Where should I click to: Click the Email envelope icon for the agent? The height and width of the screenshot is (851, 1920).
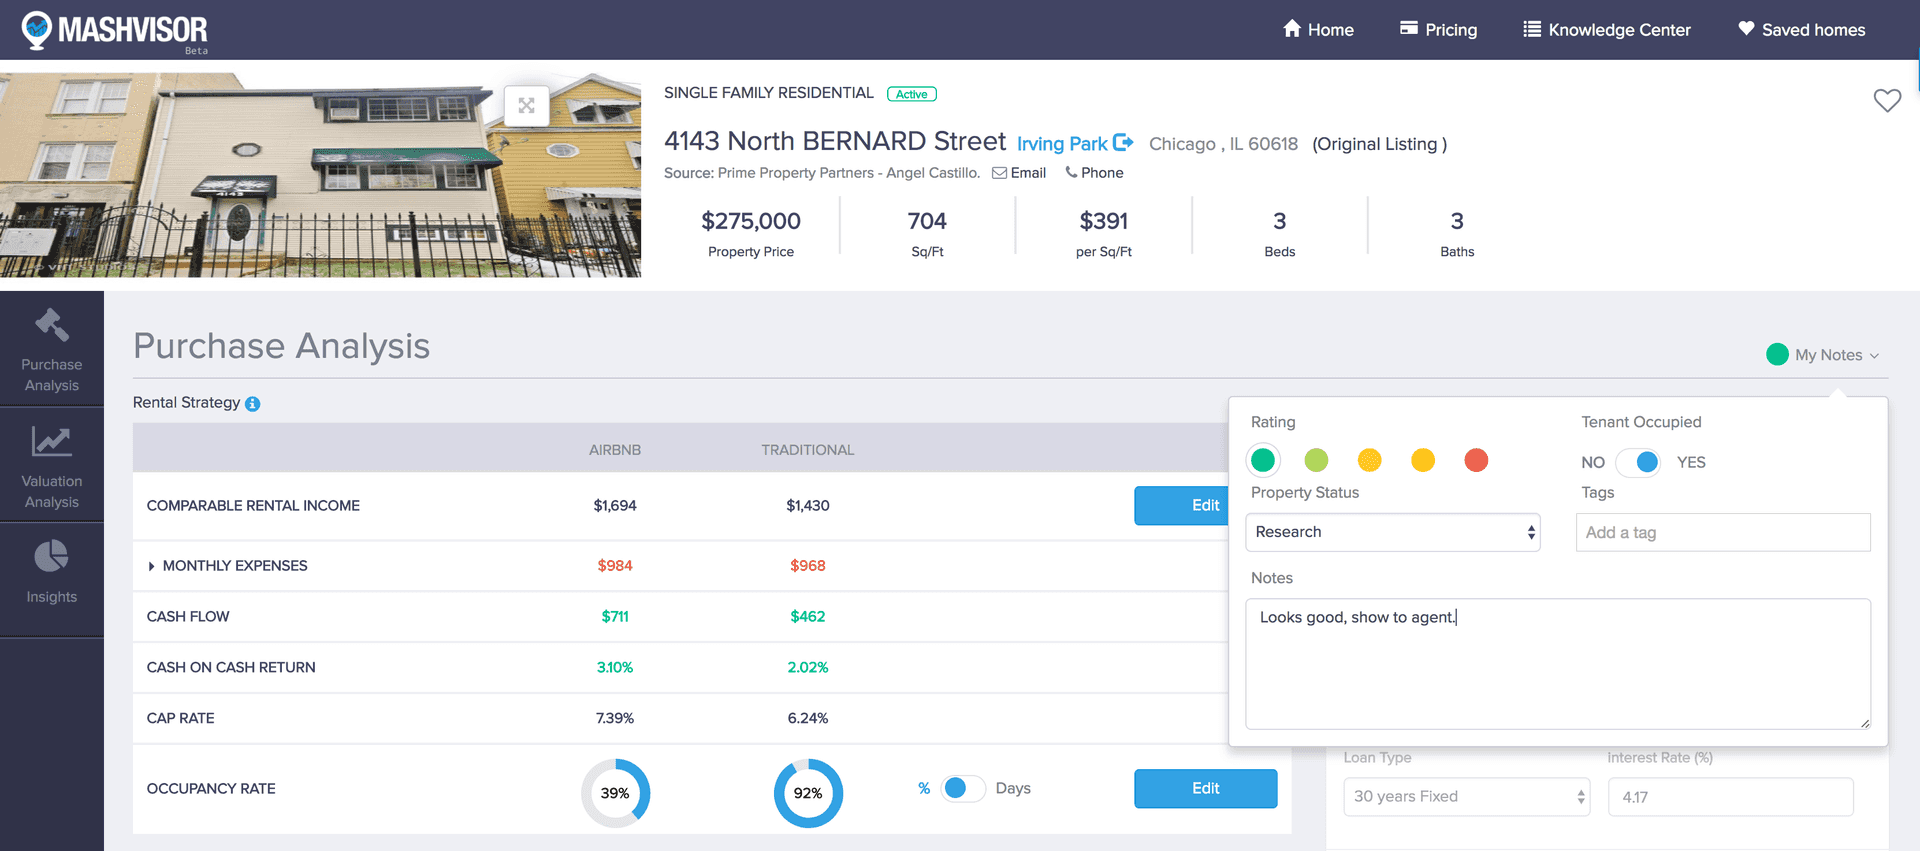[999, 173]
